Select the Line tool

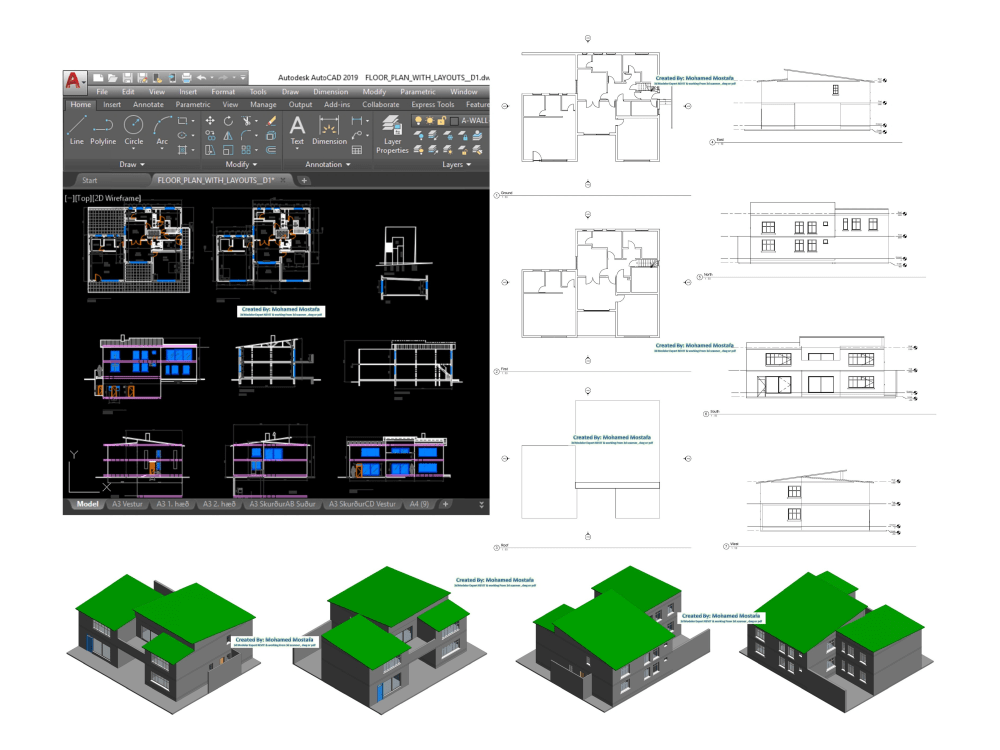[77, 129]
